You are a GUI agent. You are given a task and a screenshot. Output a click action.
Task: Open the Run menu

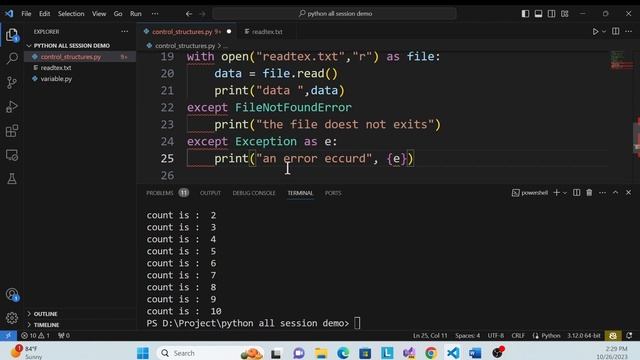point(136,13)
